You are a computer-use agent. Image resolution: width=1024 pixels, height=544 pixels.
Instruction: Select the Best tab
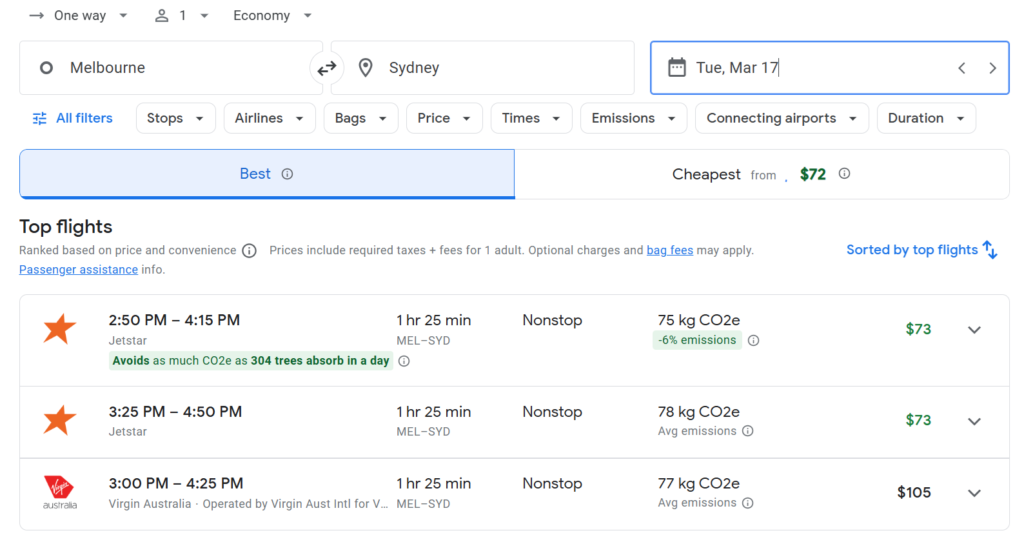(x=266, y=174)
